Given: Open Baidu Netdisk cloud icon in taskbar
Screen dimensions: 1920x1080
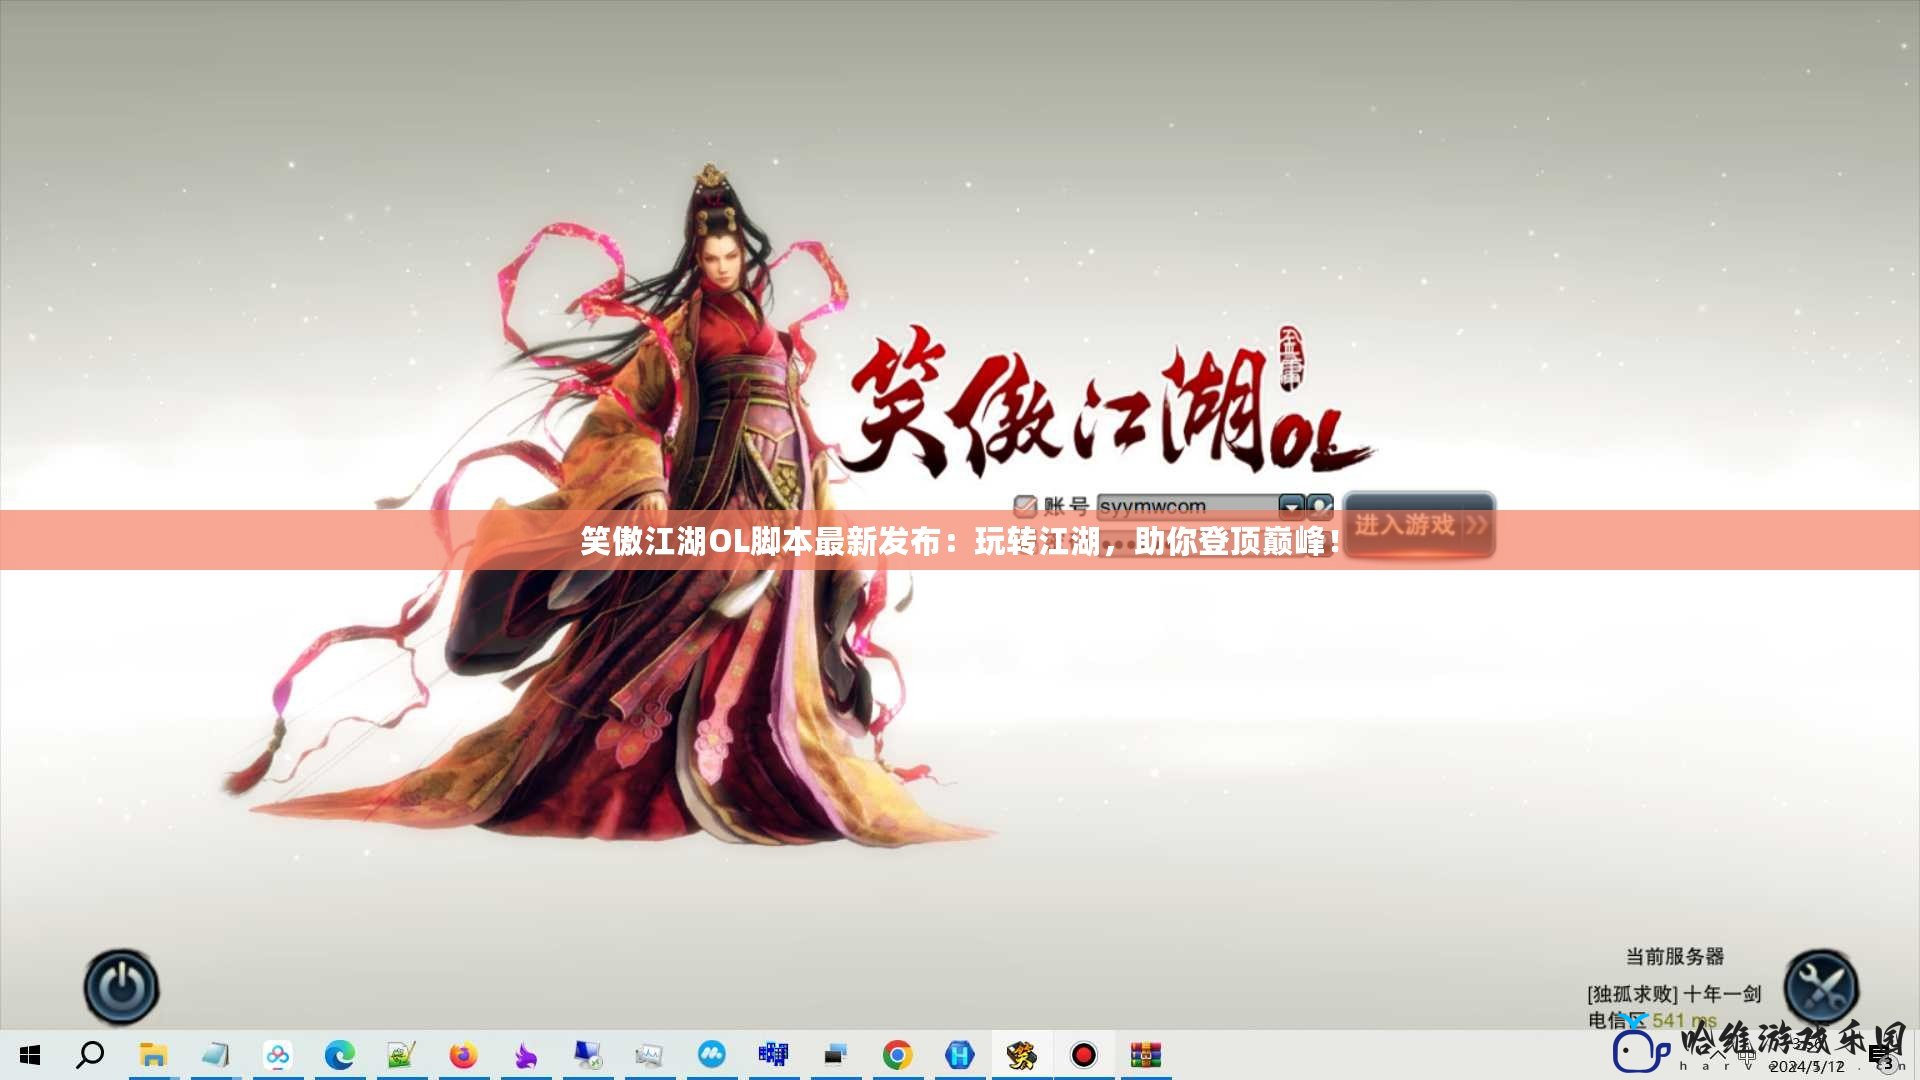Looking at the screenshot, I should (277, 1055).
